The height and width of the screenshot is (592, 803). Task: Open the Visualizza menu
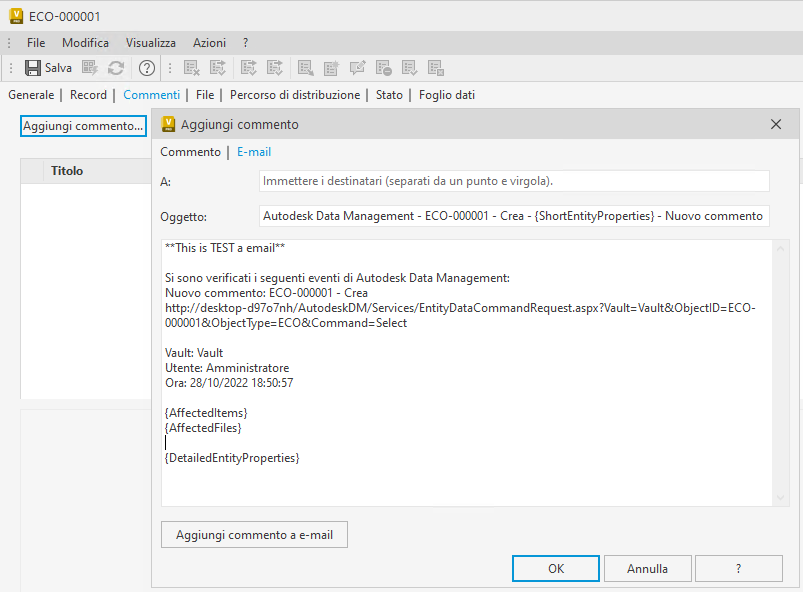(151, 43)
